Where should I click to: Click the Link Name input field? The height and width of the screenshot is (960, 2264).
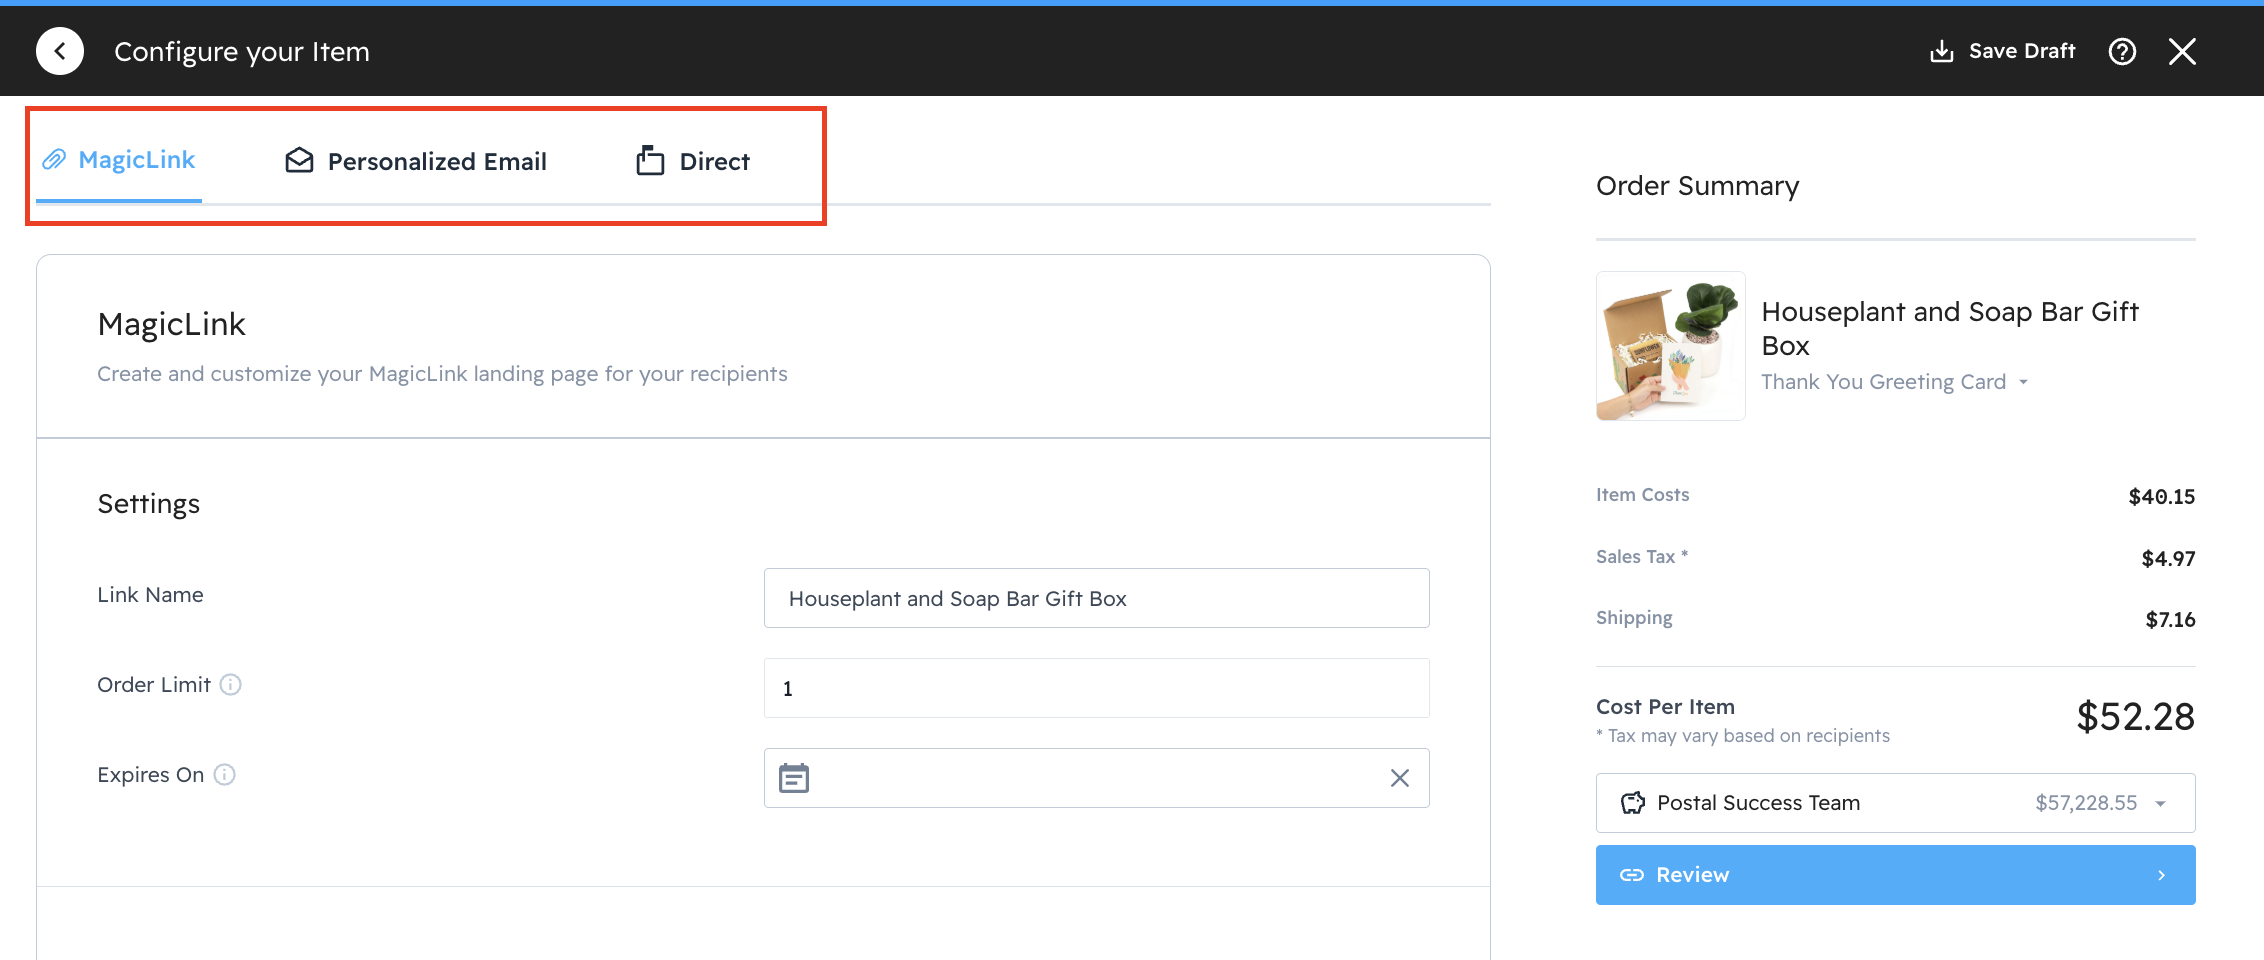pyautogui.click(x=1096, y=598)
